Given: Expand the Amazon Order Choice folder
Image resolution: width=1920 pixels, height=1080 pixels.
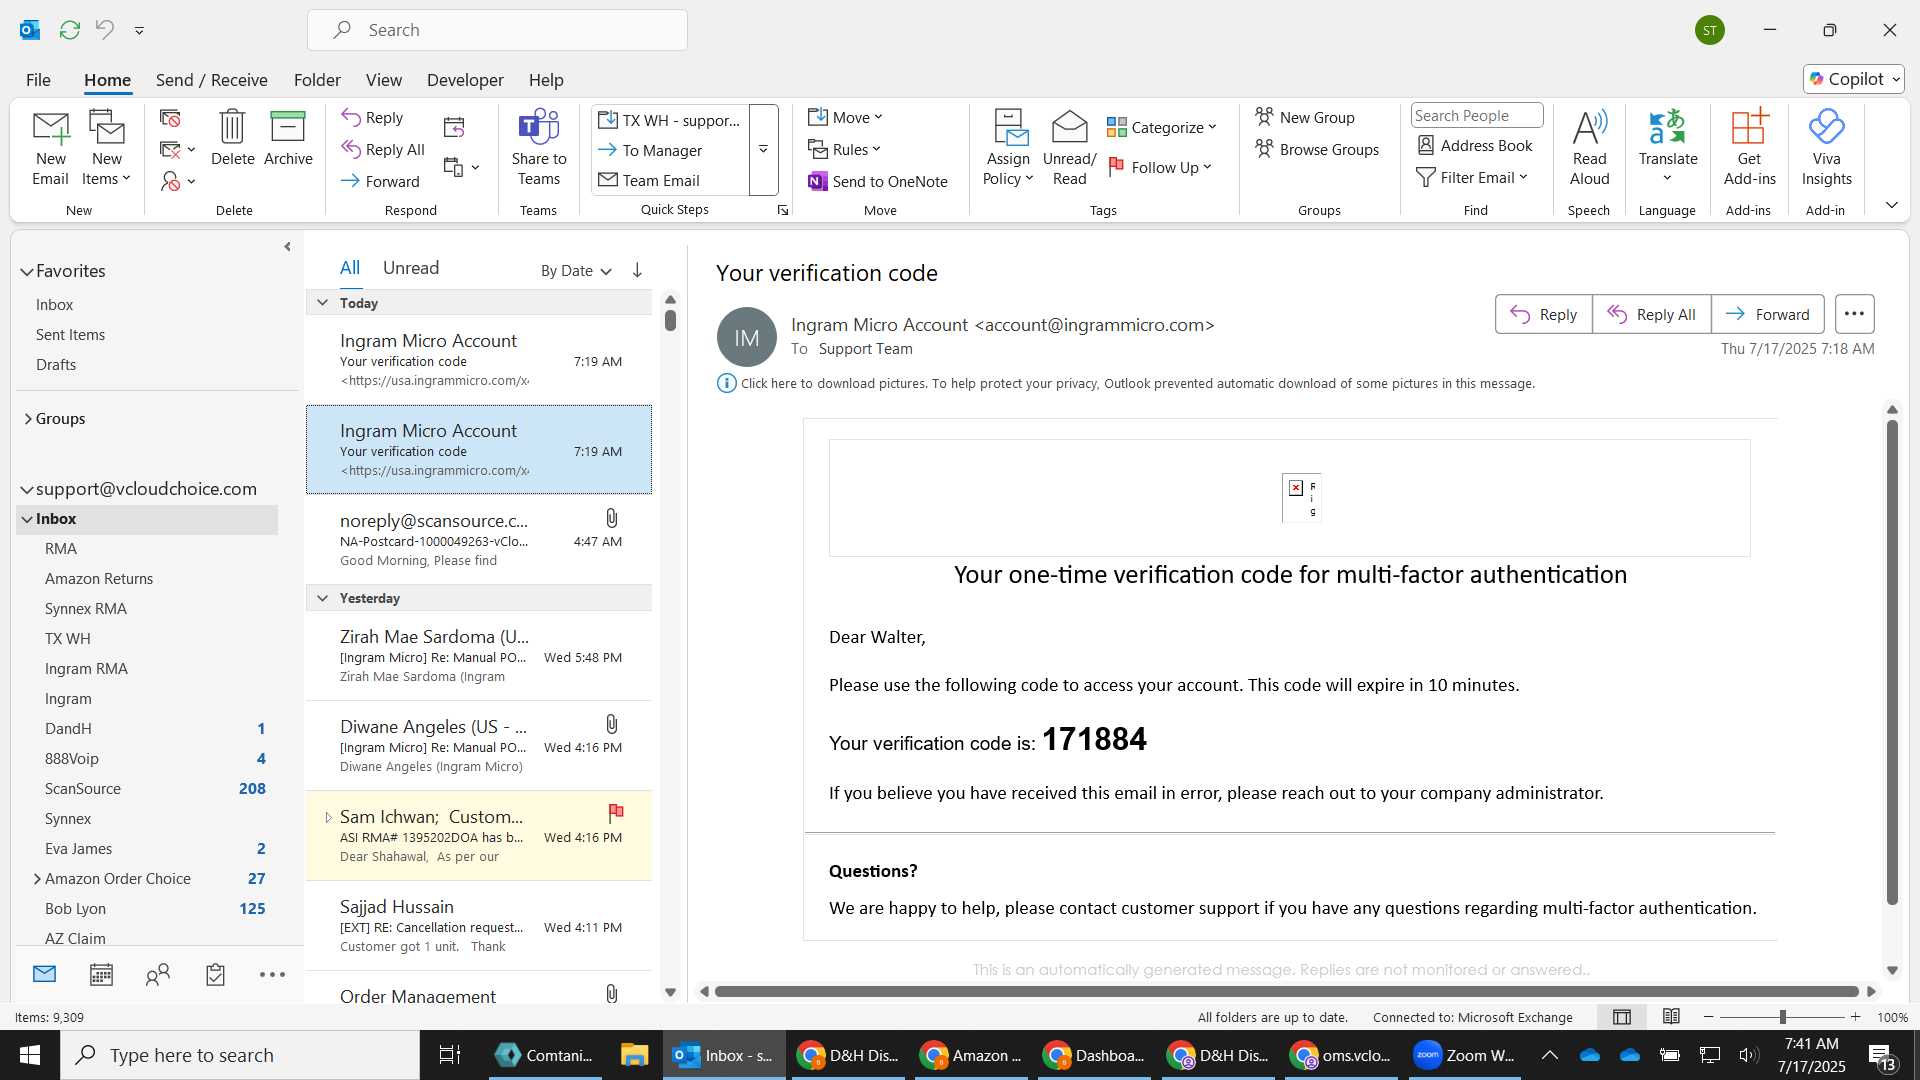Looking at the screenshot, I should (x=37, y=879).
